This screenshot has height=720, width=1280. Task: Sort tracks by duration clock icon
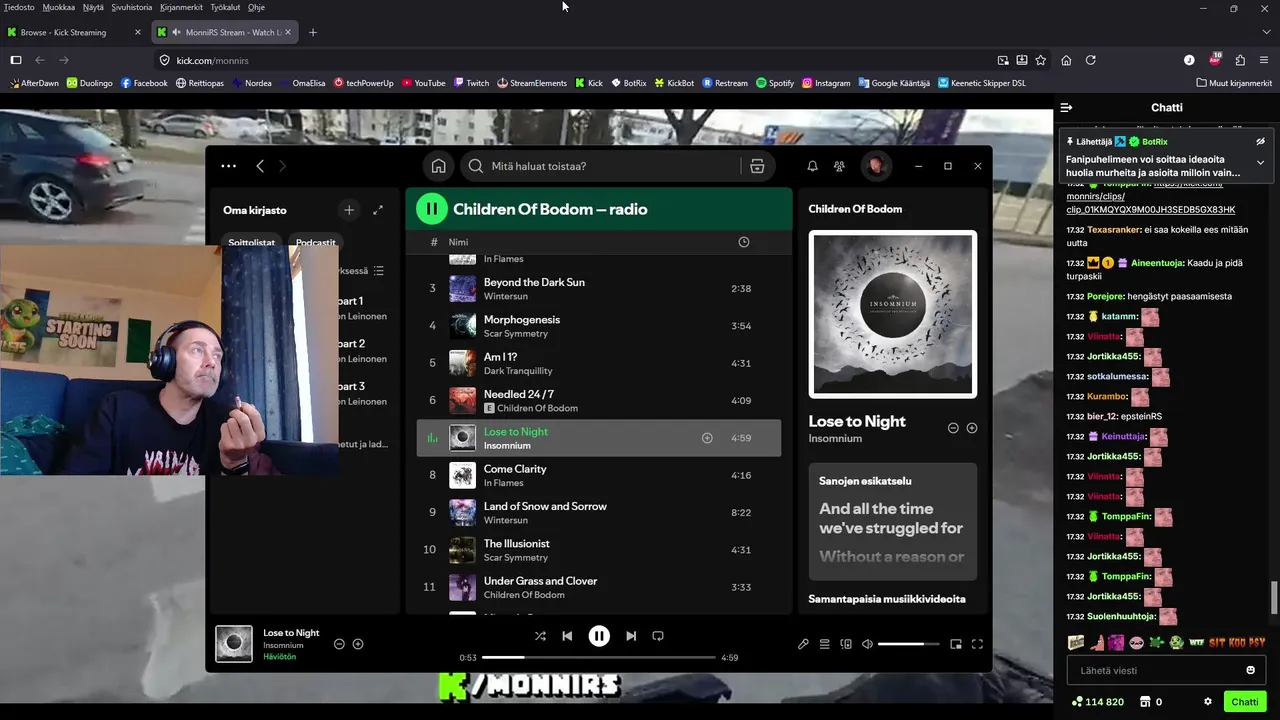(x=743, y=242)
